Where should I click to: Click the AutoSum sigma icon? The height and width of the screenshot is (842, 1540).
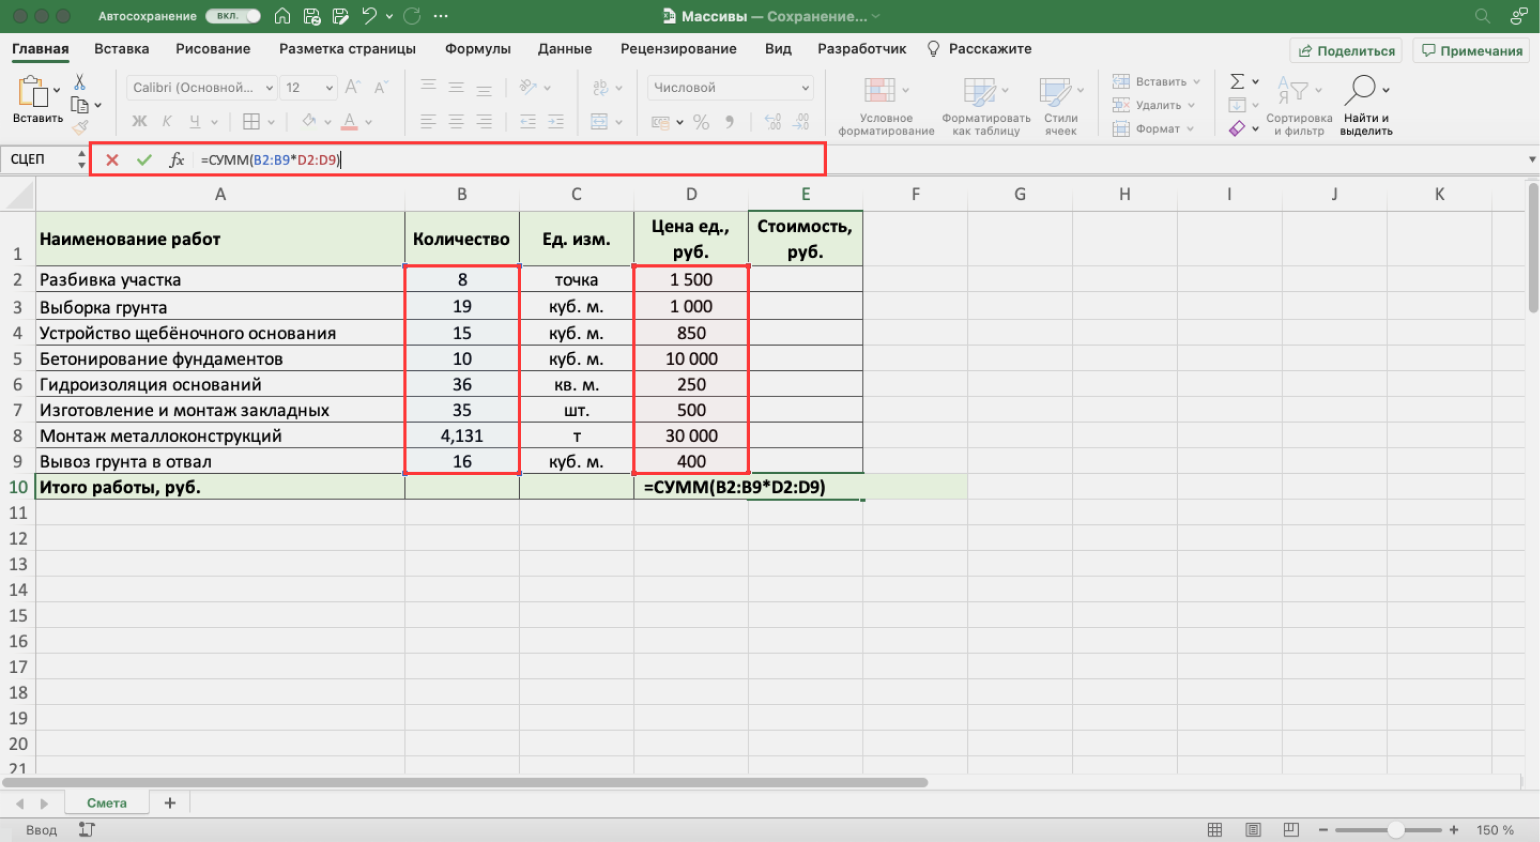(1238, 82)
